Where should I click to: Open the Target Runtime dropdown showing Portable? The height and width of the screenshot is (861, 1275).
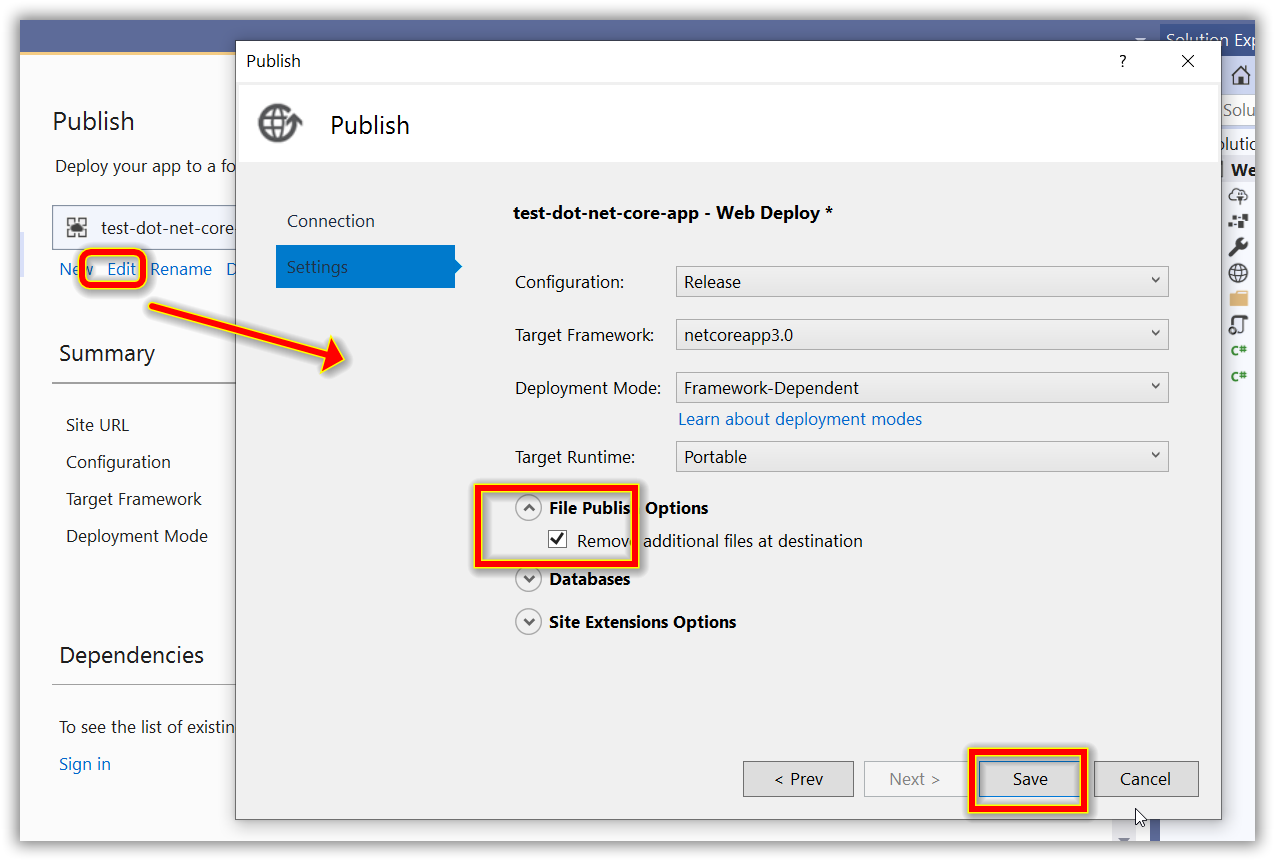pyautogui.click(x=922, y=457)
